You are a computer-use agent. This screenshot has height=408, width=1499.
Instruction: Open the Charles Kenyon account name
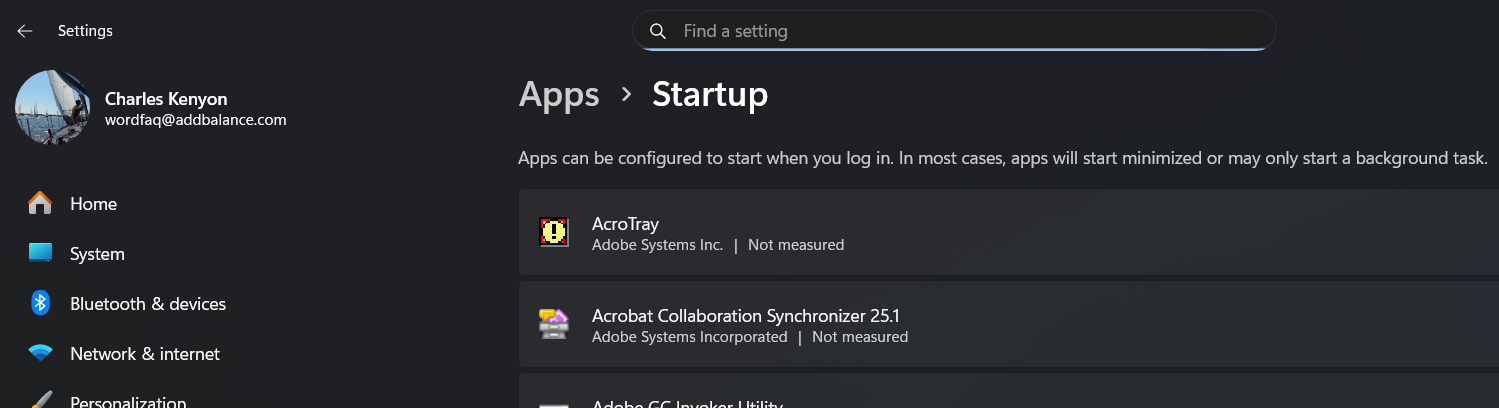click(166, 99)
